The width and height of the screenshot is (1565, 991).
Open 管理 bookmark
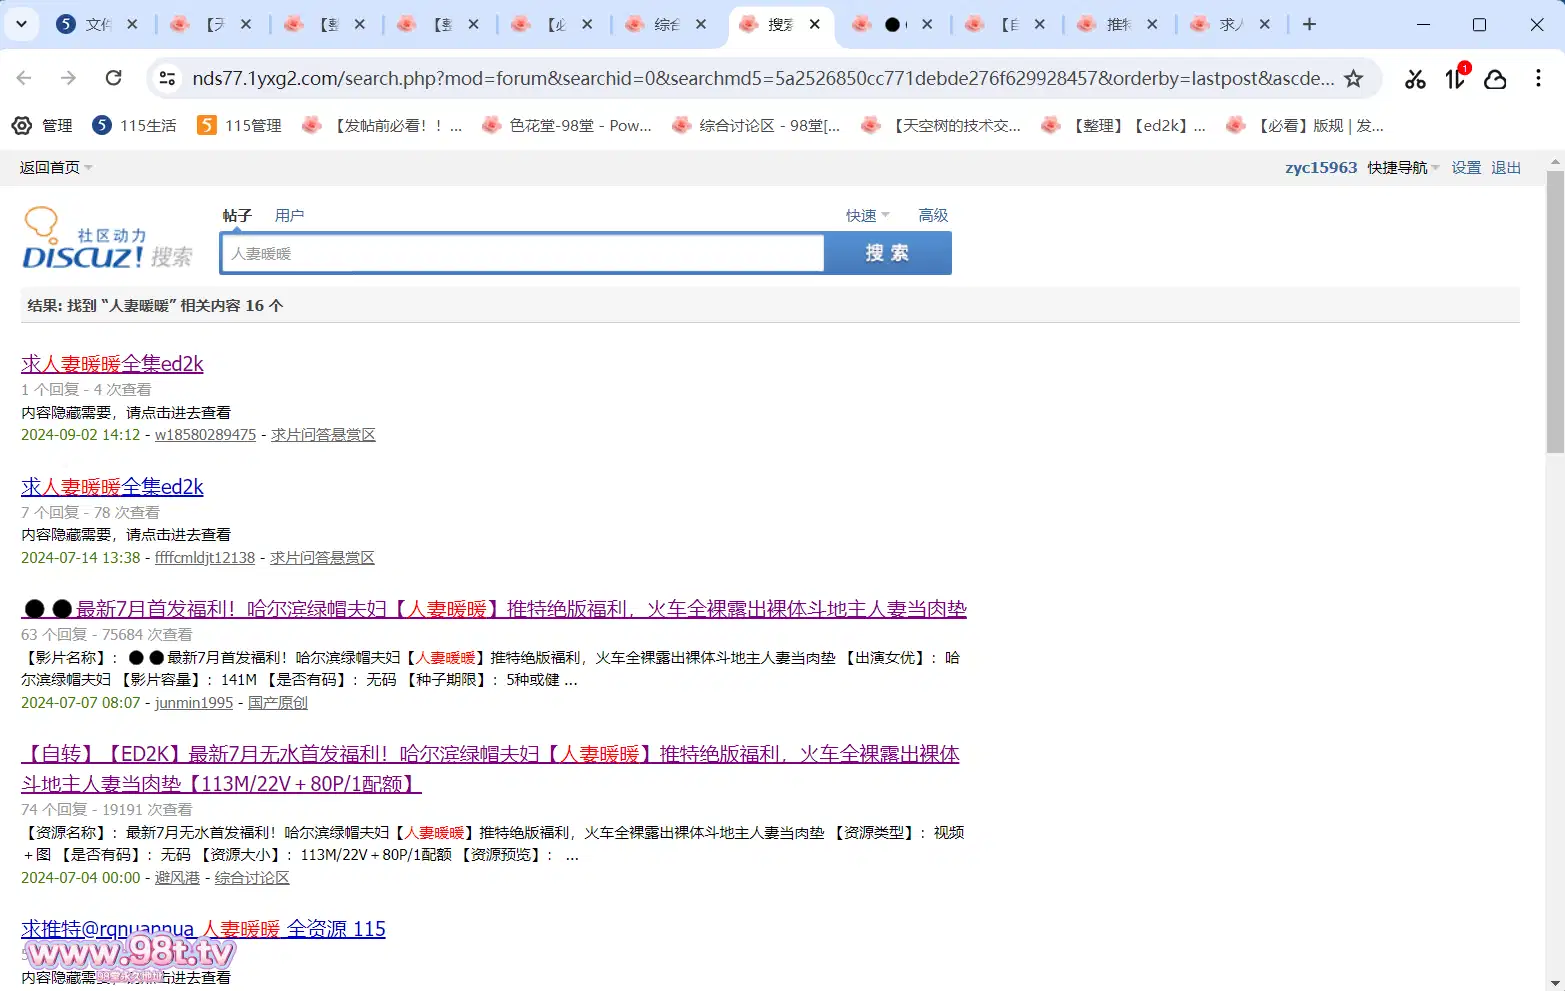(42, 125)
